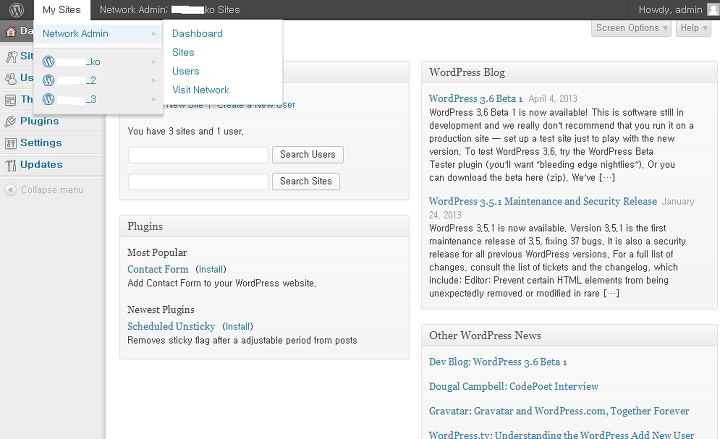Click the Settings icon in the sidebar
The width and height of the screenshot is (720, 439).
click(11, 143)
